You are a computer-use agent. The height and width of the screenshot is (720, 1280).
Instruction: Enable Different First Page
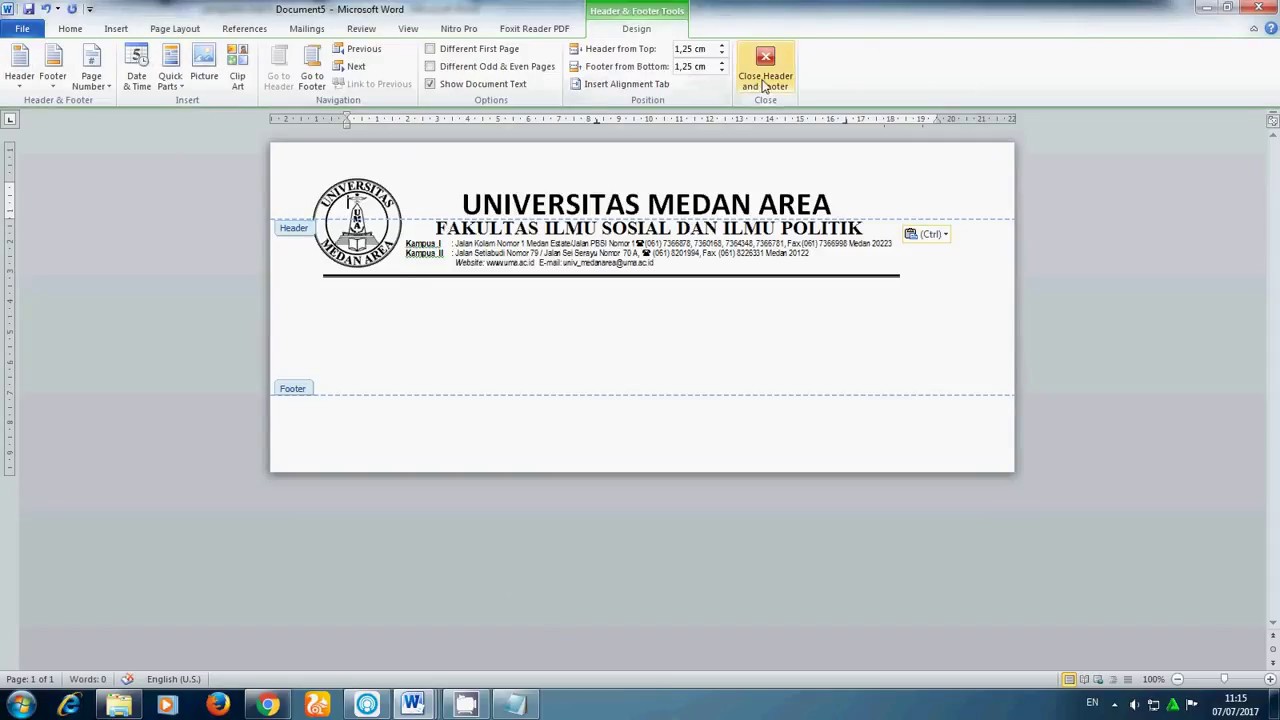[472, 49]
